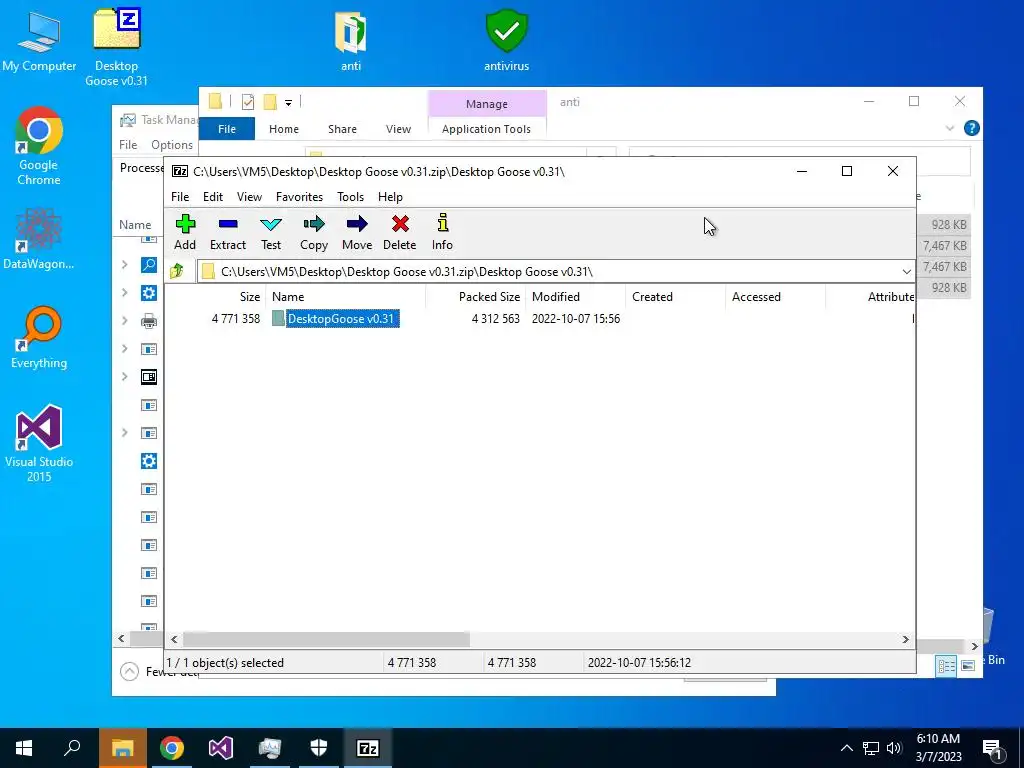Select the Everything search desktop shortcut
The width and height of the screenshot is (1024, 768).
(39, 338)
